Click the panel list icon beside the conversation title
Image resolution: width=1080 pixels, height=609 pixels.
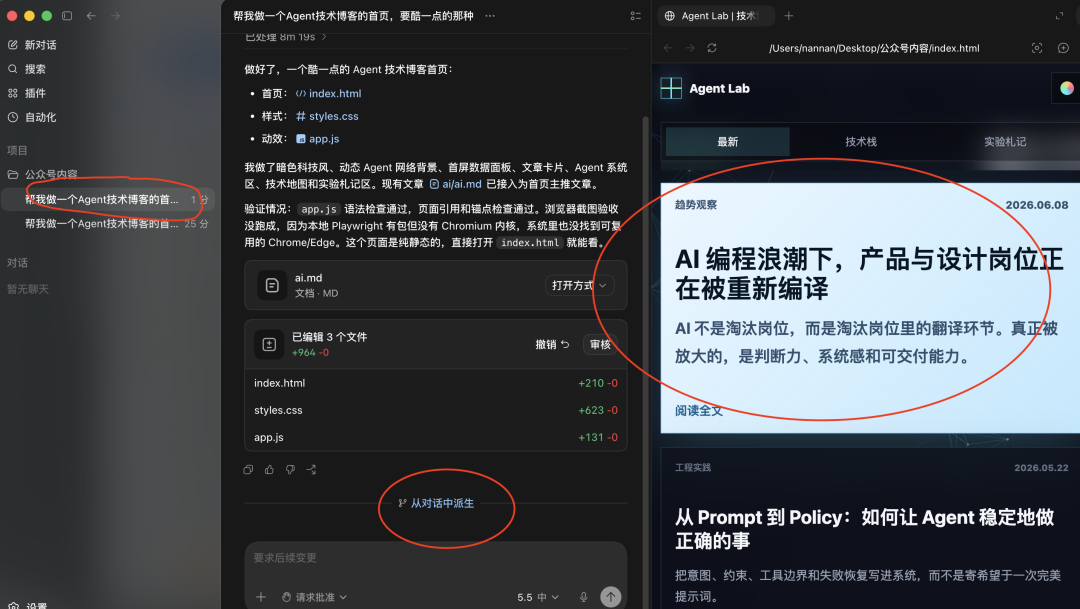(x=635, y=15)
